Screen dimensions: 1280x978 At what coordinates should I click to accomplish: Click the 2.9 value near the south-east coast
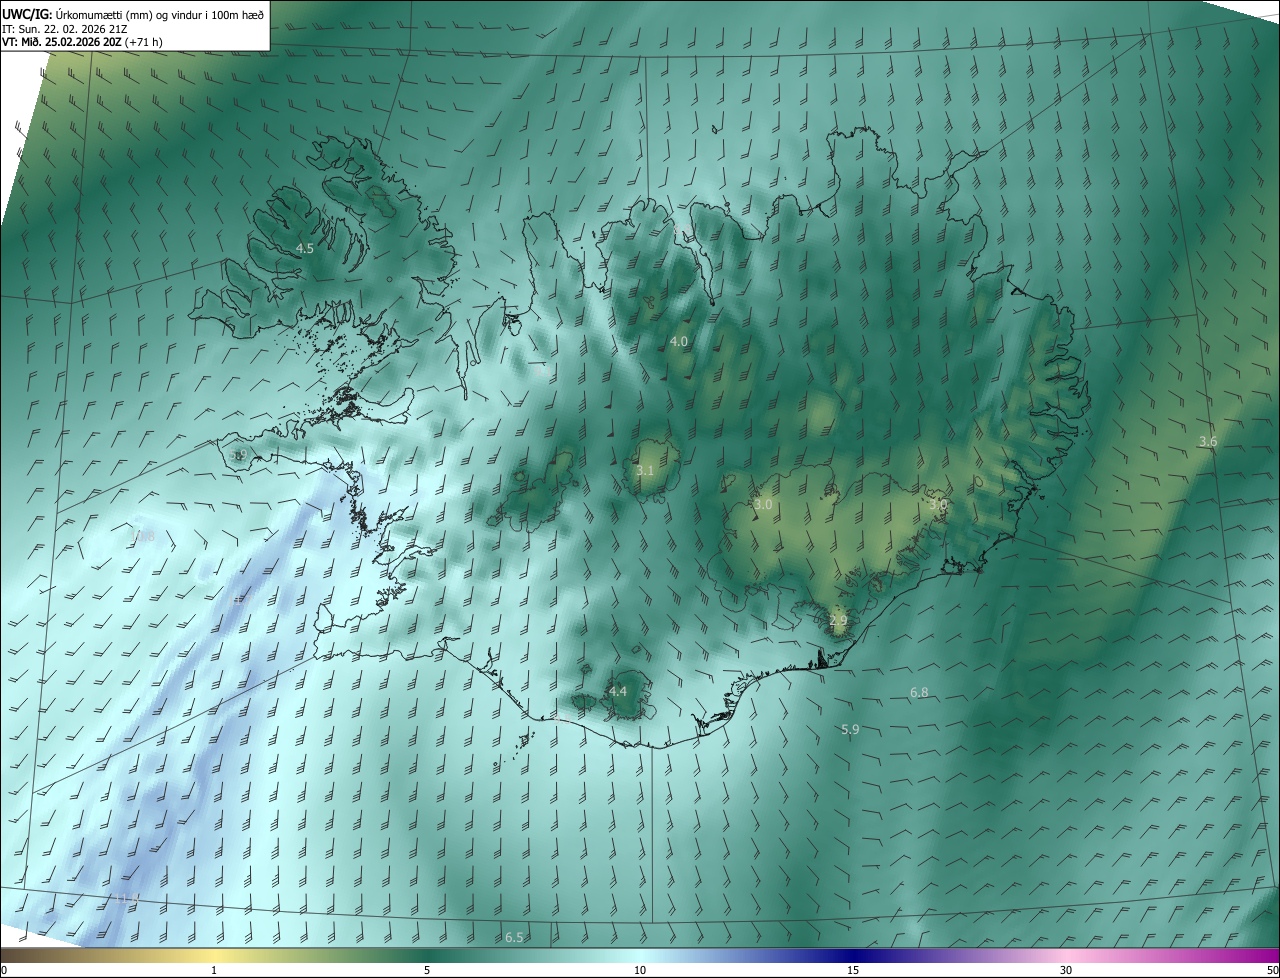[x=838, y=621]
